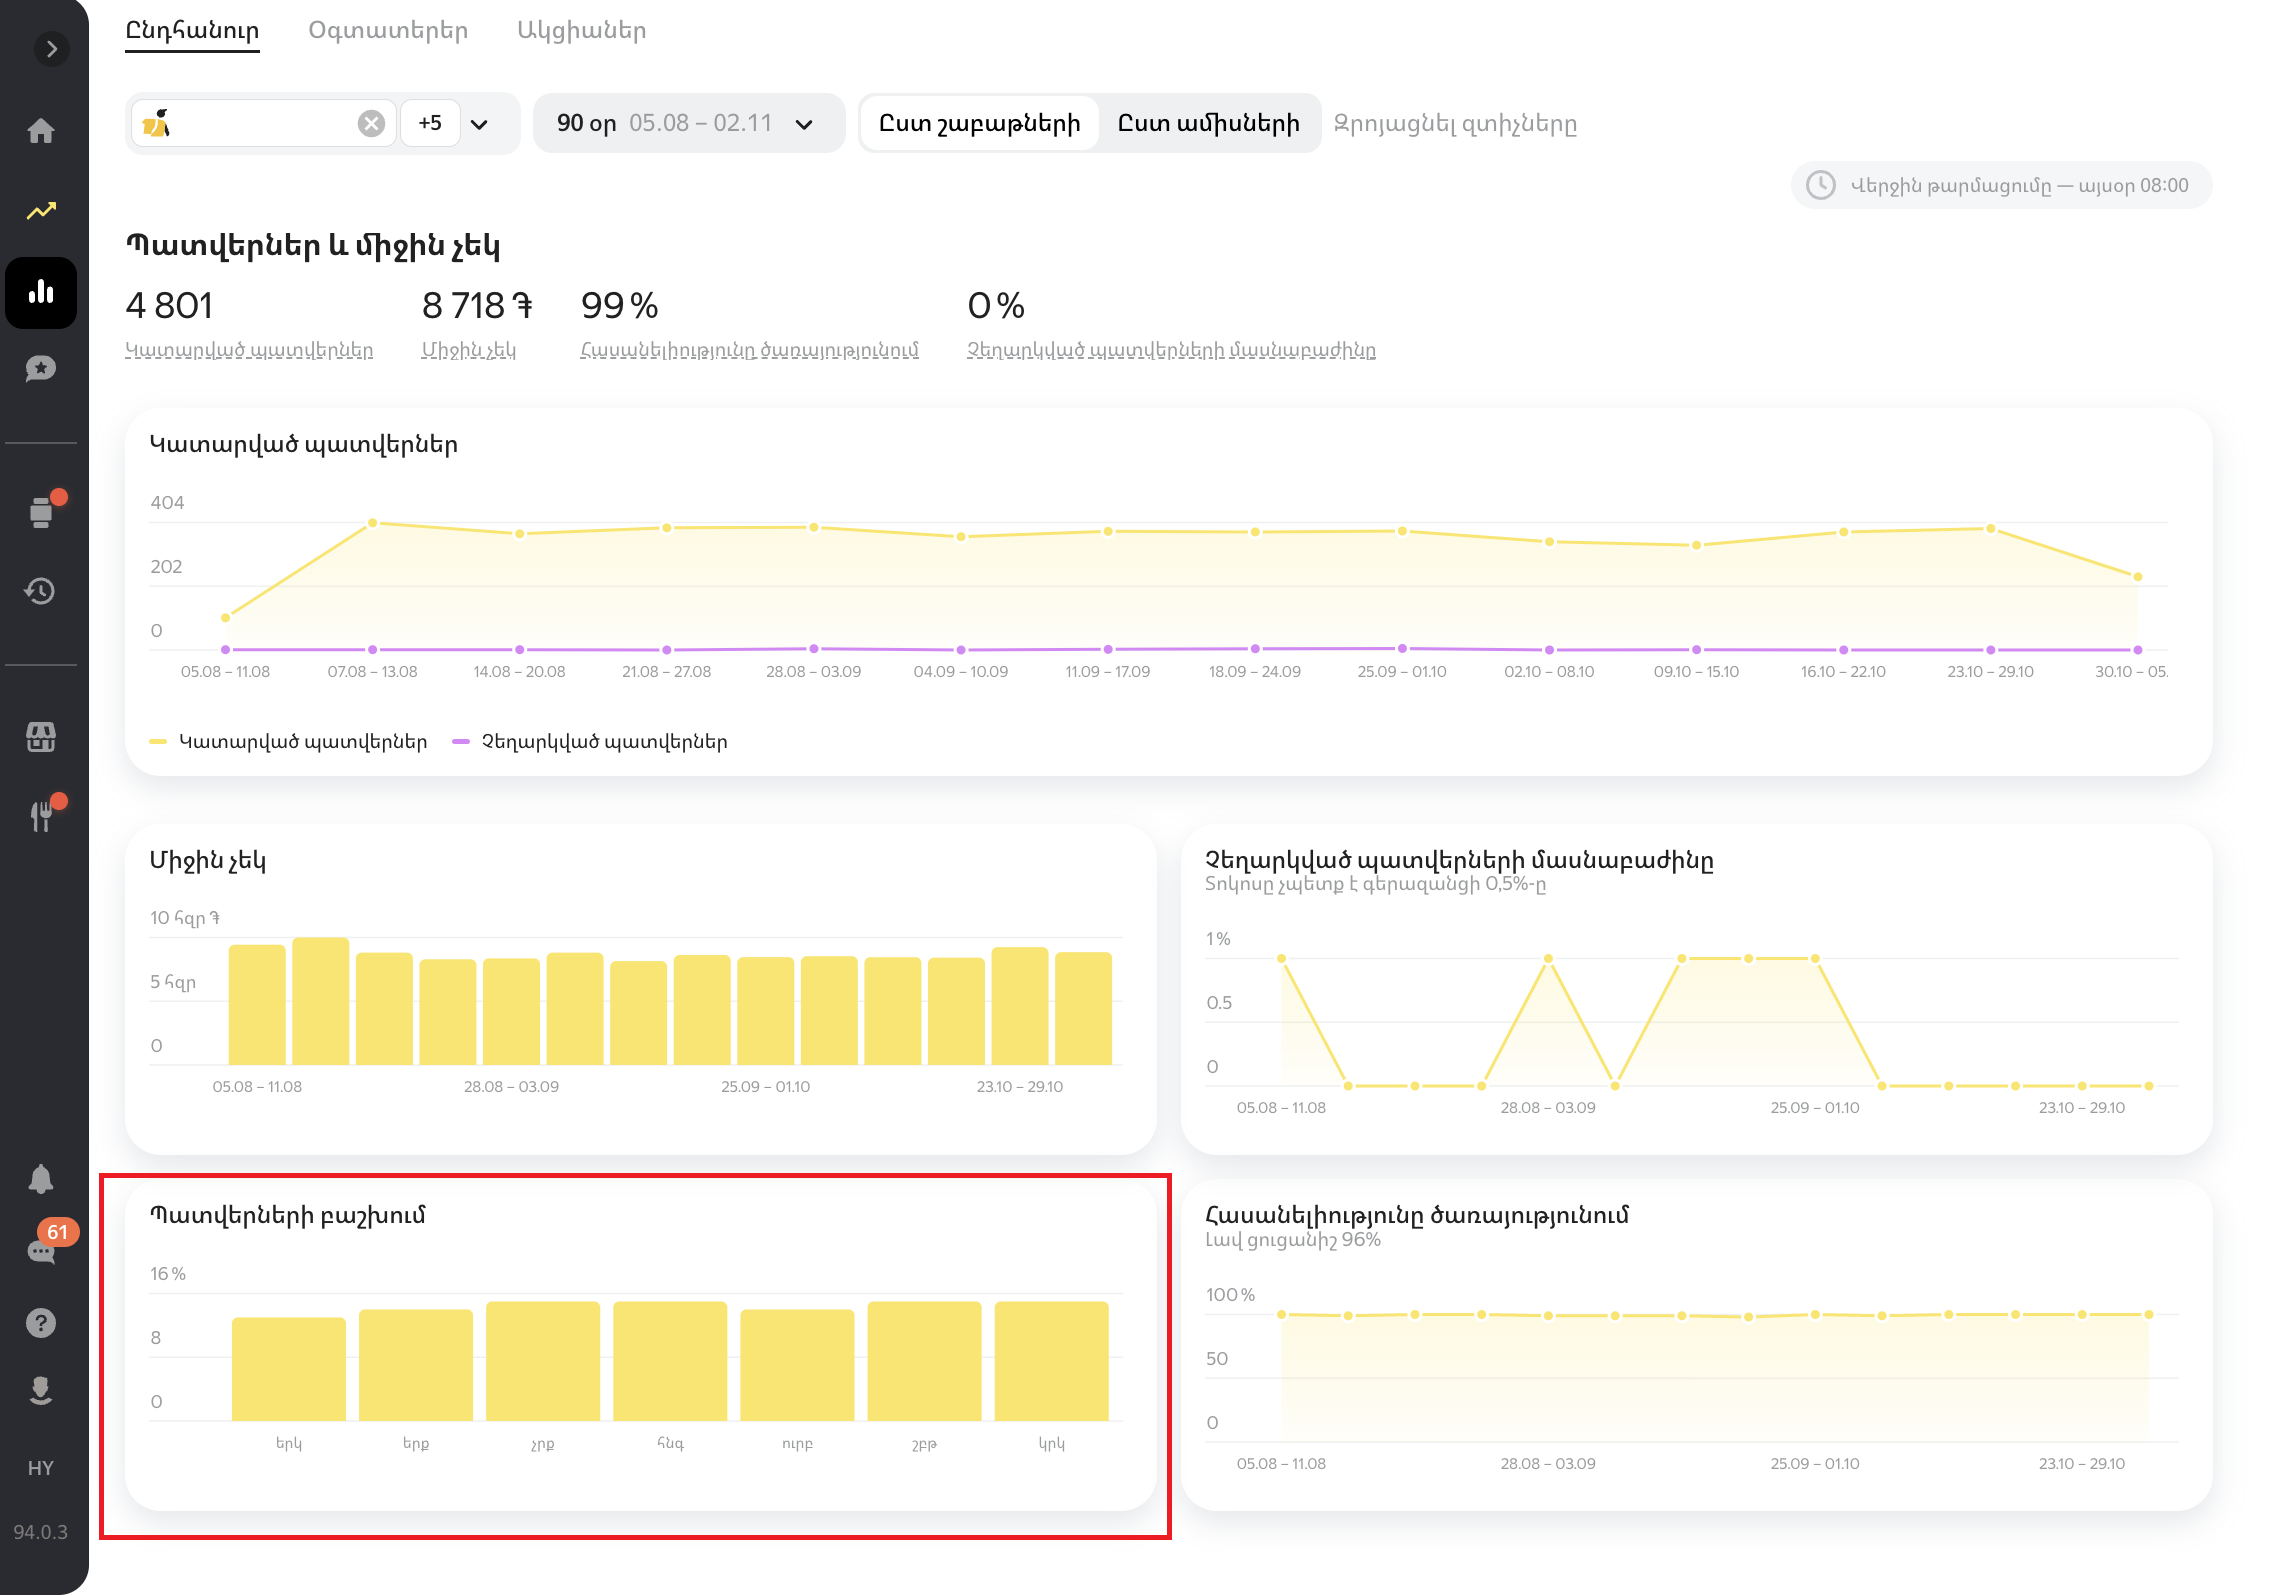The height and width of the screenshot is (1595, 2271).
Task: Select the bar chart statistics icon
Action: tap(41, 292)
